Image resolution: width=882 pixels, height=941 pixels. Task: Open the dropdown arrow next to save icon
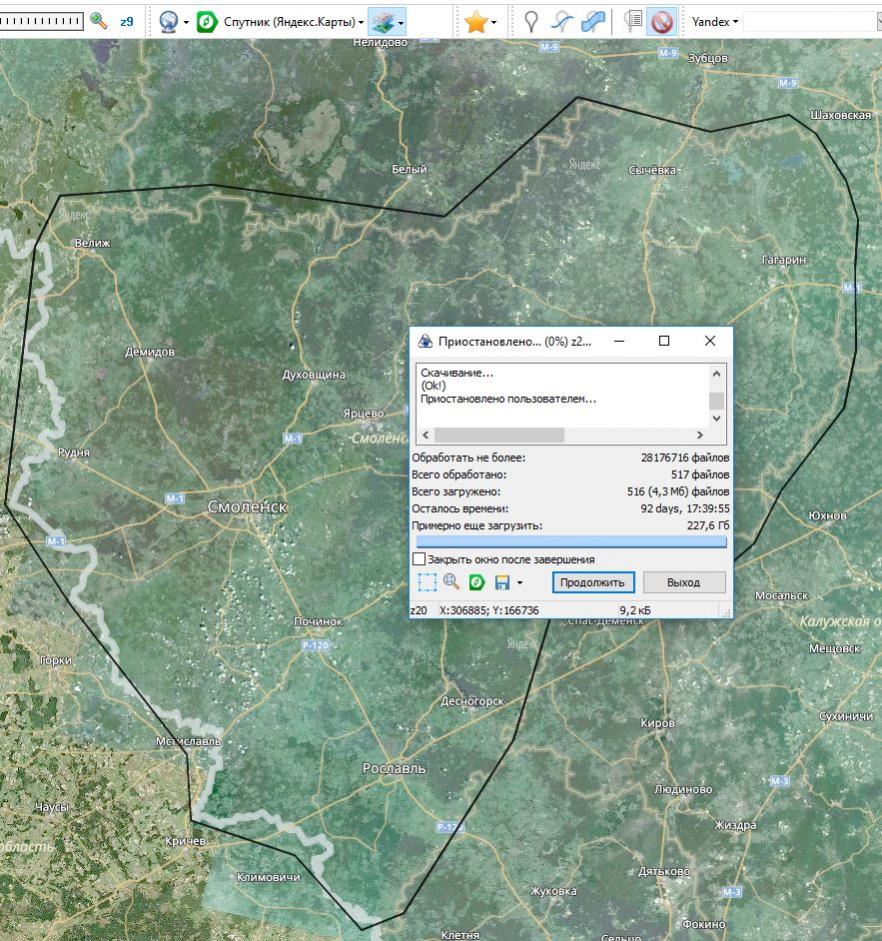[x=519, y=583]
